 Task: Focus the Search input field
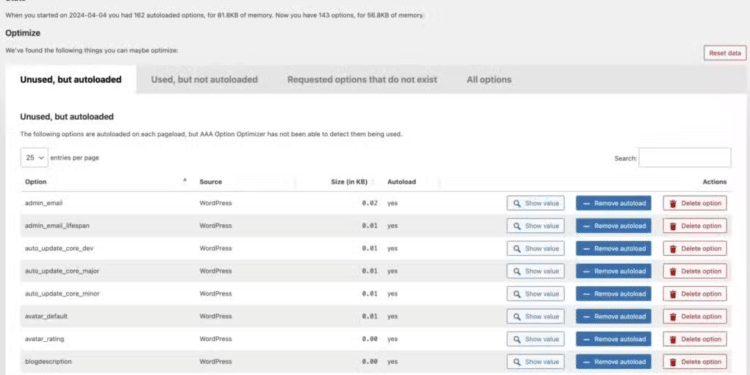[x=684, y=158]
